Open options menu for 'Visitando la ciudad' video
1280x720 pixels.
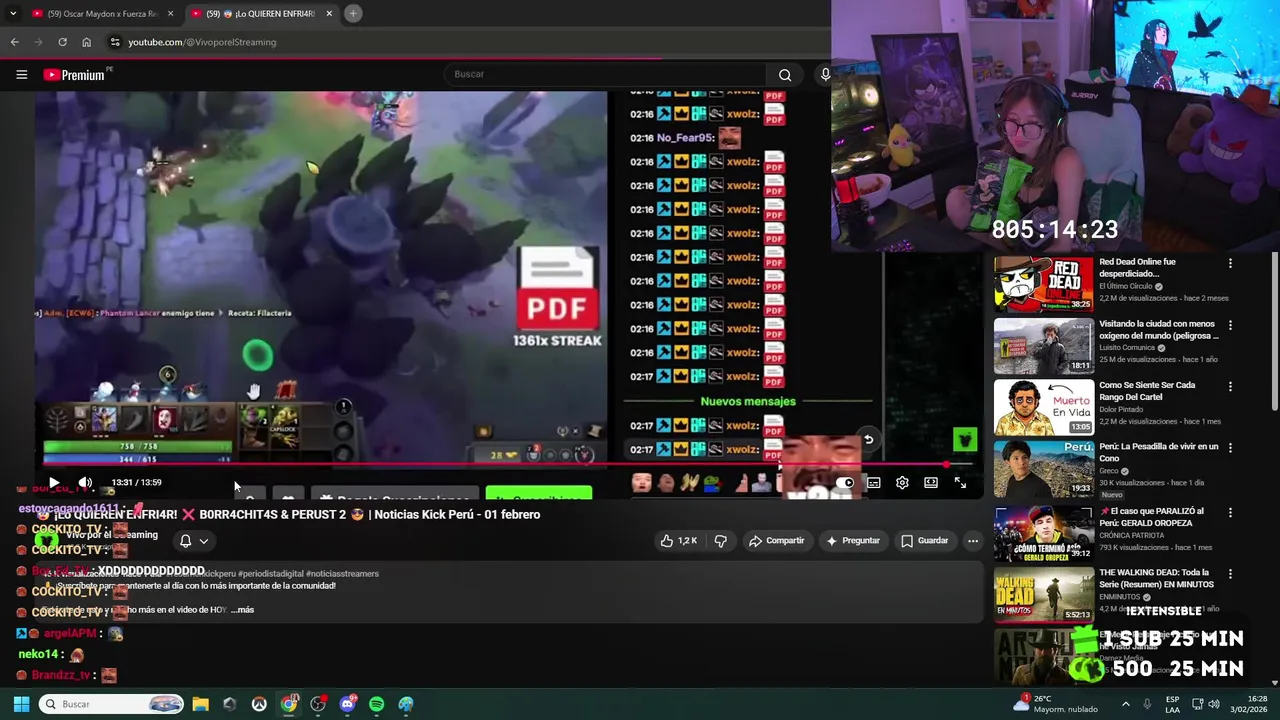[x=1230, y=326]
